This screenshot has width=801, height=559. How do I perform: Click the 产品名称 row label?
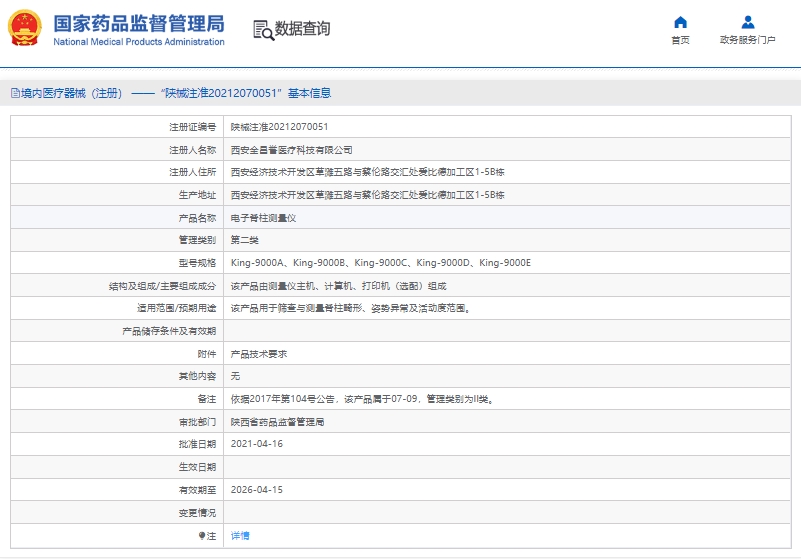click(x=197, y=218)
